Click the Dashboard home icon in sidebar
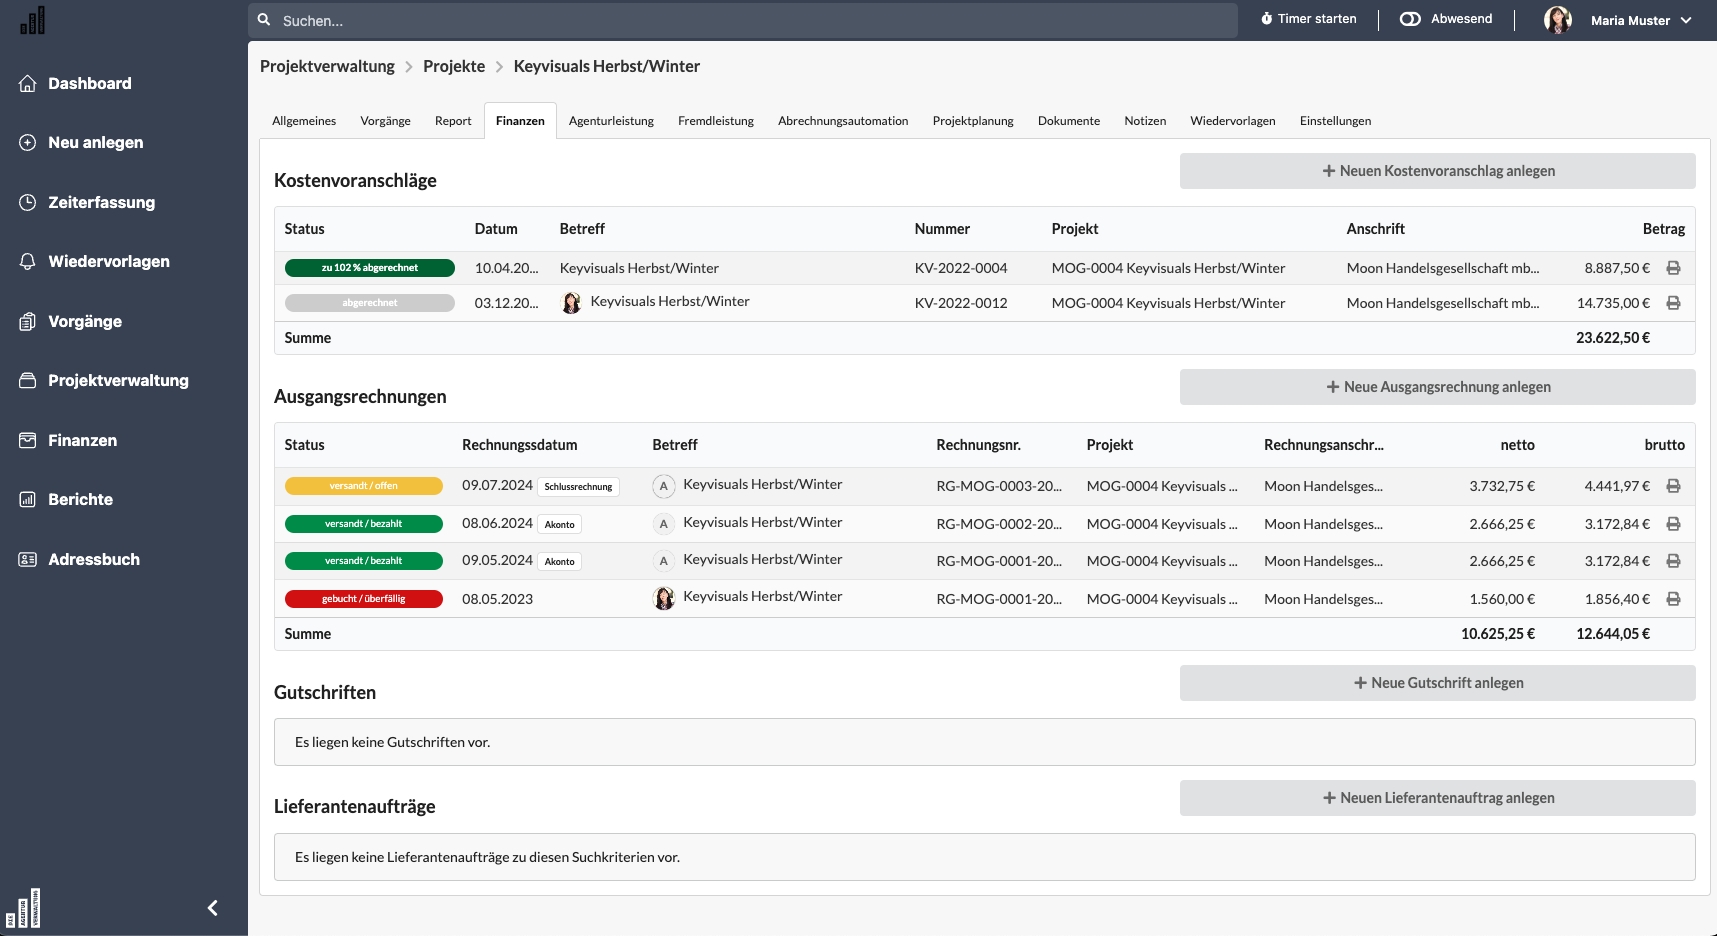This screenshot has width=1717, height=936. click(28, 84)
